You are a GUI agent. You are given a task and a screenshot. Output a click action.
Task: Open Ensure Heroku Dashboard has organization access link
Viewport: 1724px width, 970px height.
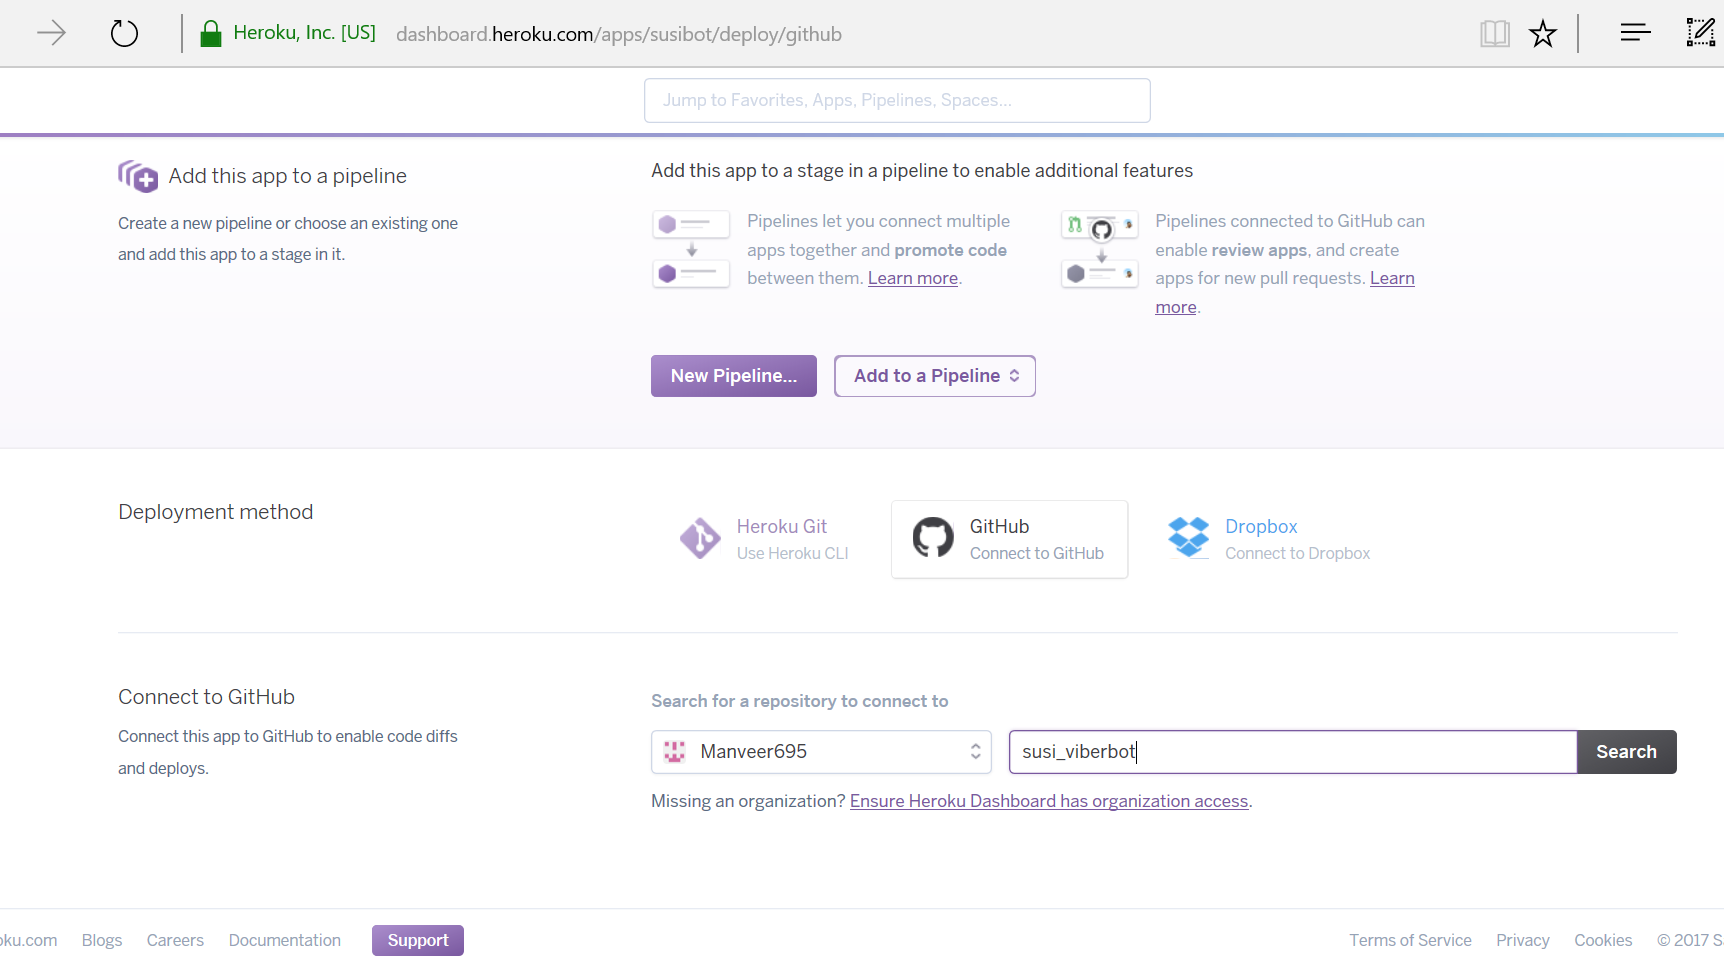[1049, 801]
